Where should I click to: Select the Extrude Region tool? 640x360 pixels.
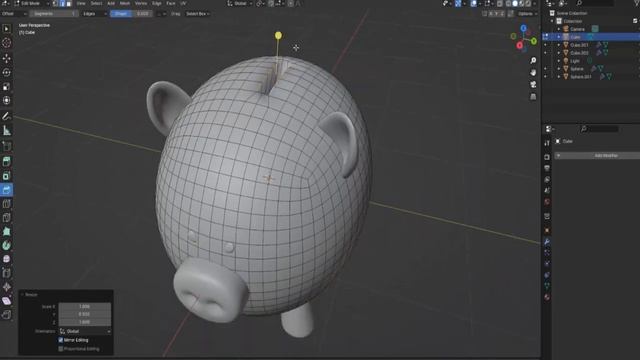coord(7,162)
